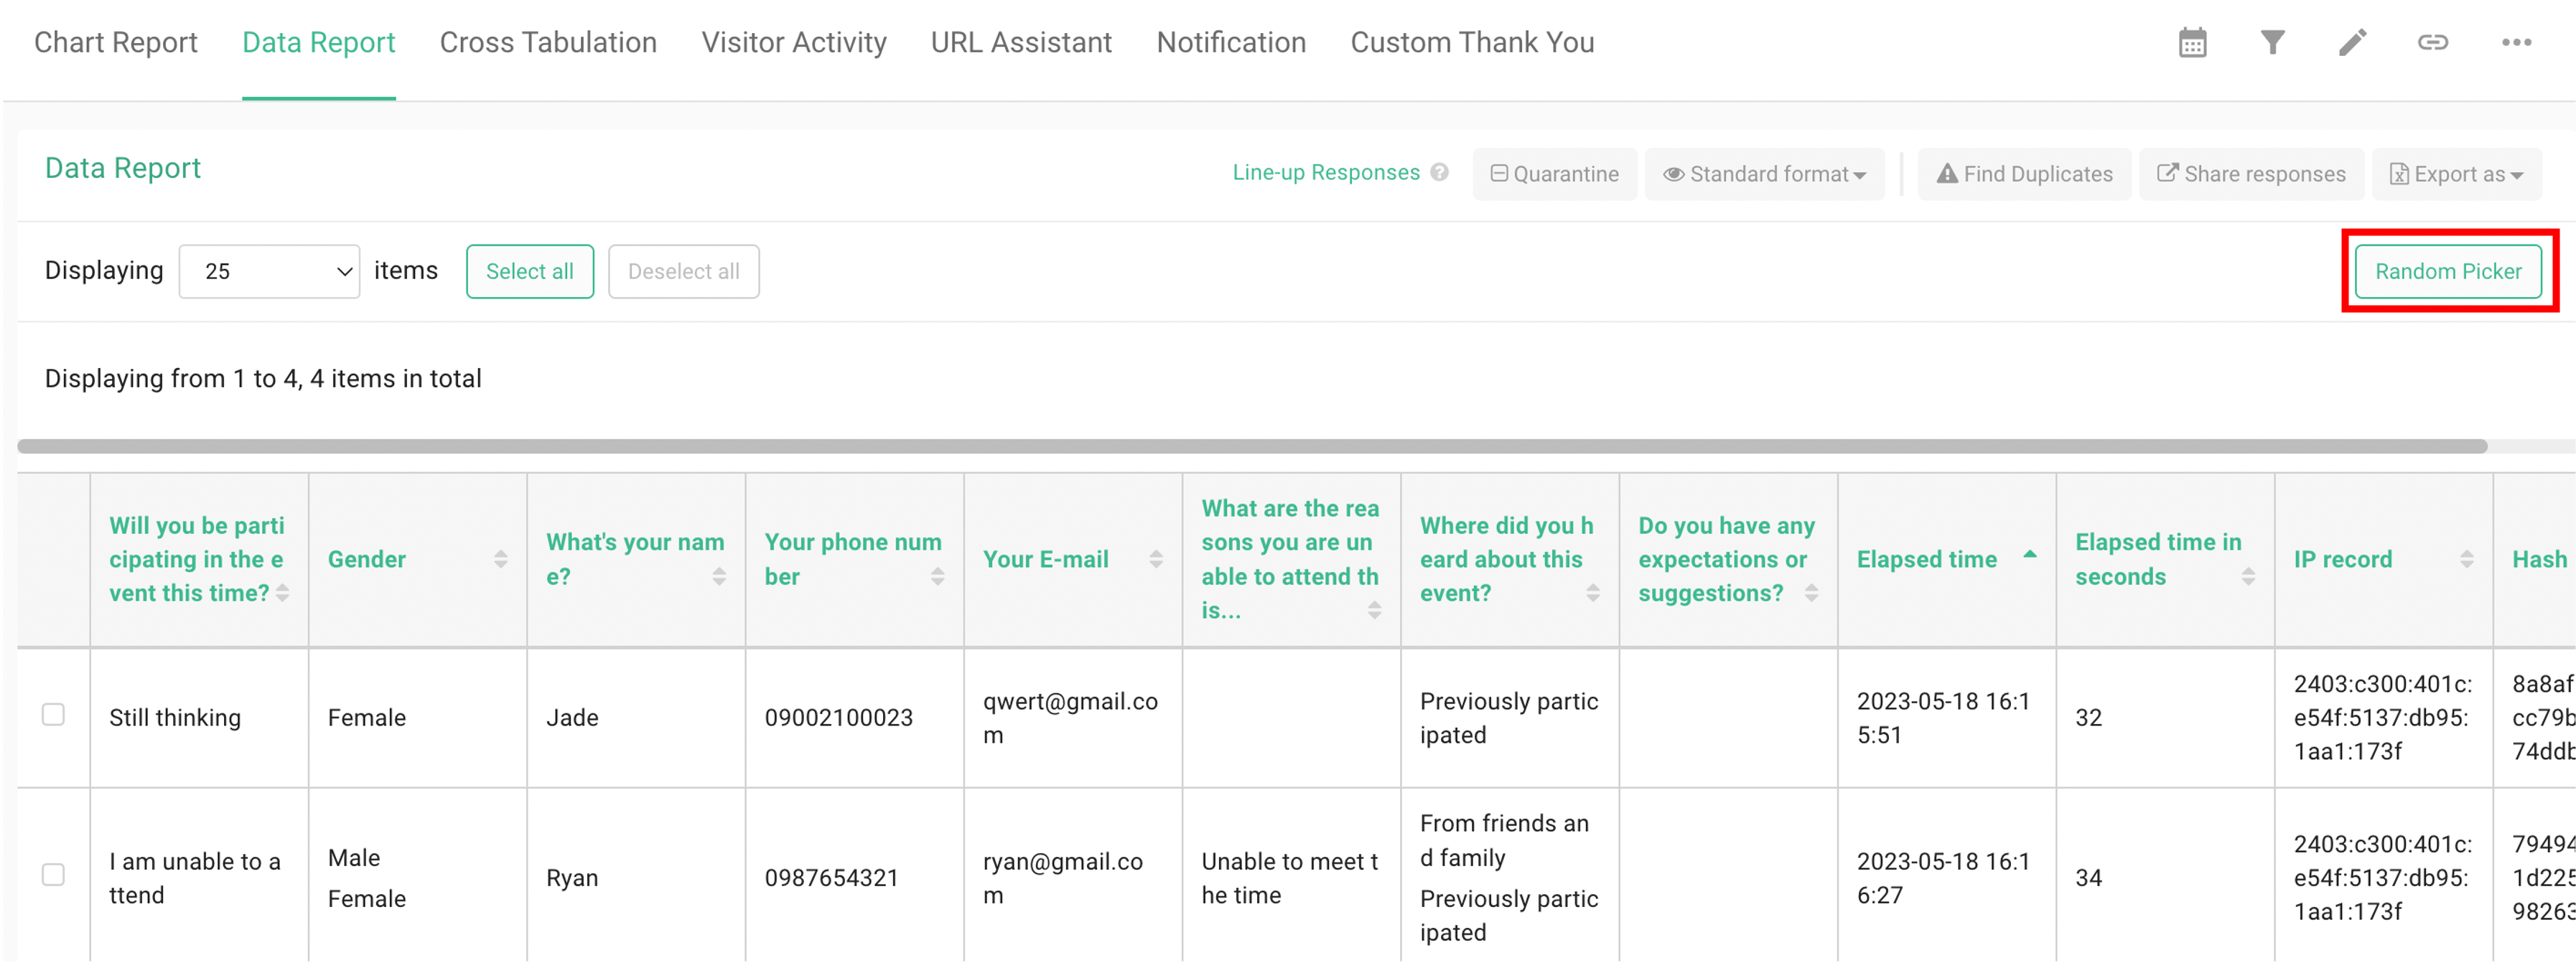The width and height of the screenshot is (2576, 963).
Task: Click the Share responses button
Action: 2251,173
